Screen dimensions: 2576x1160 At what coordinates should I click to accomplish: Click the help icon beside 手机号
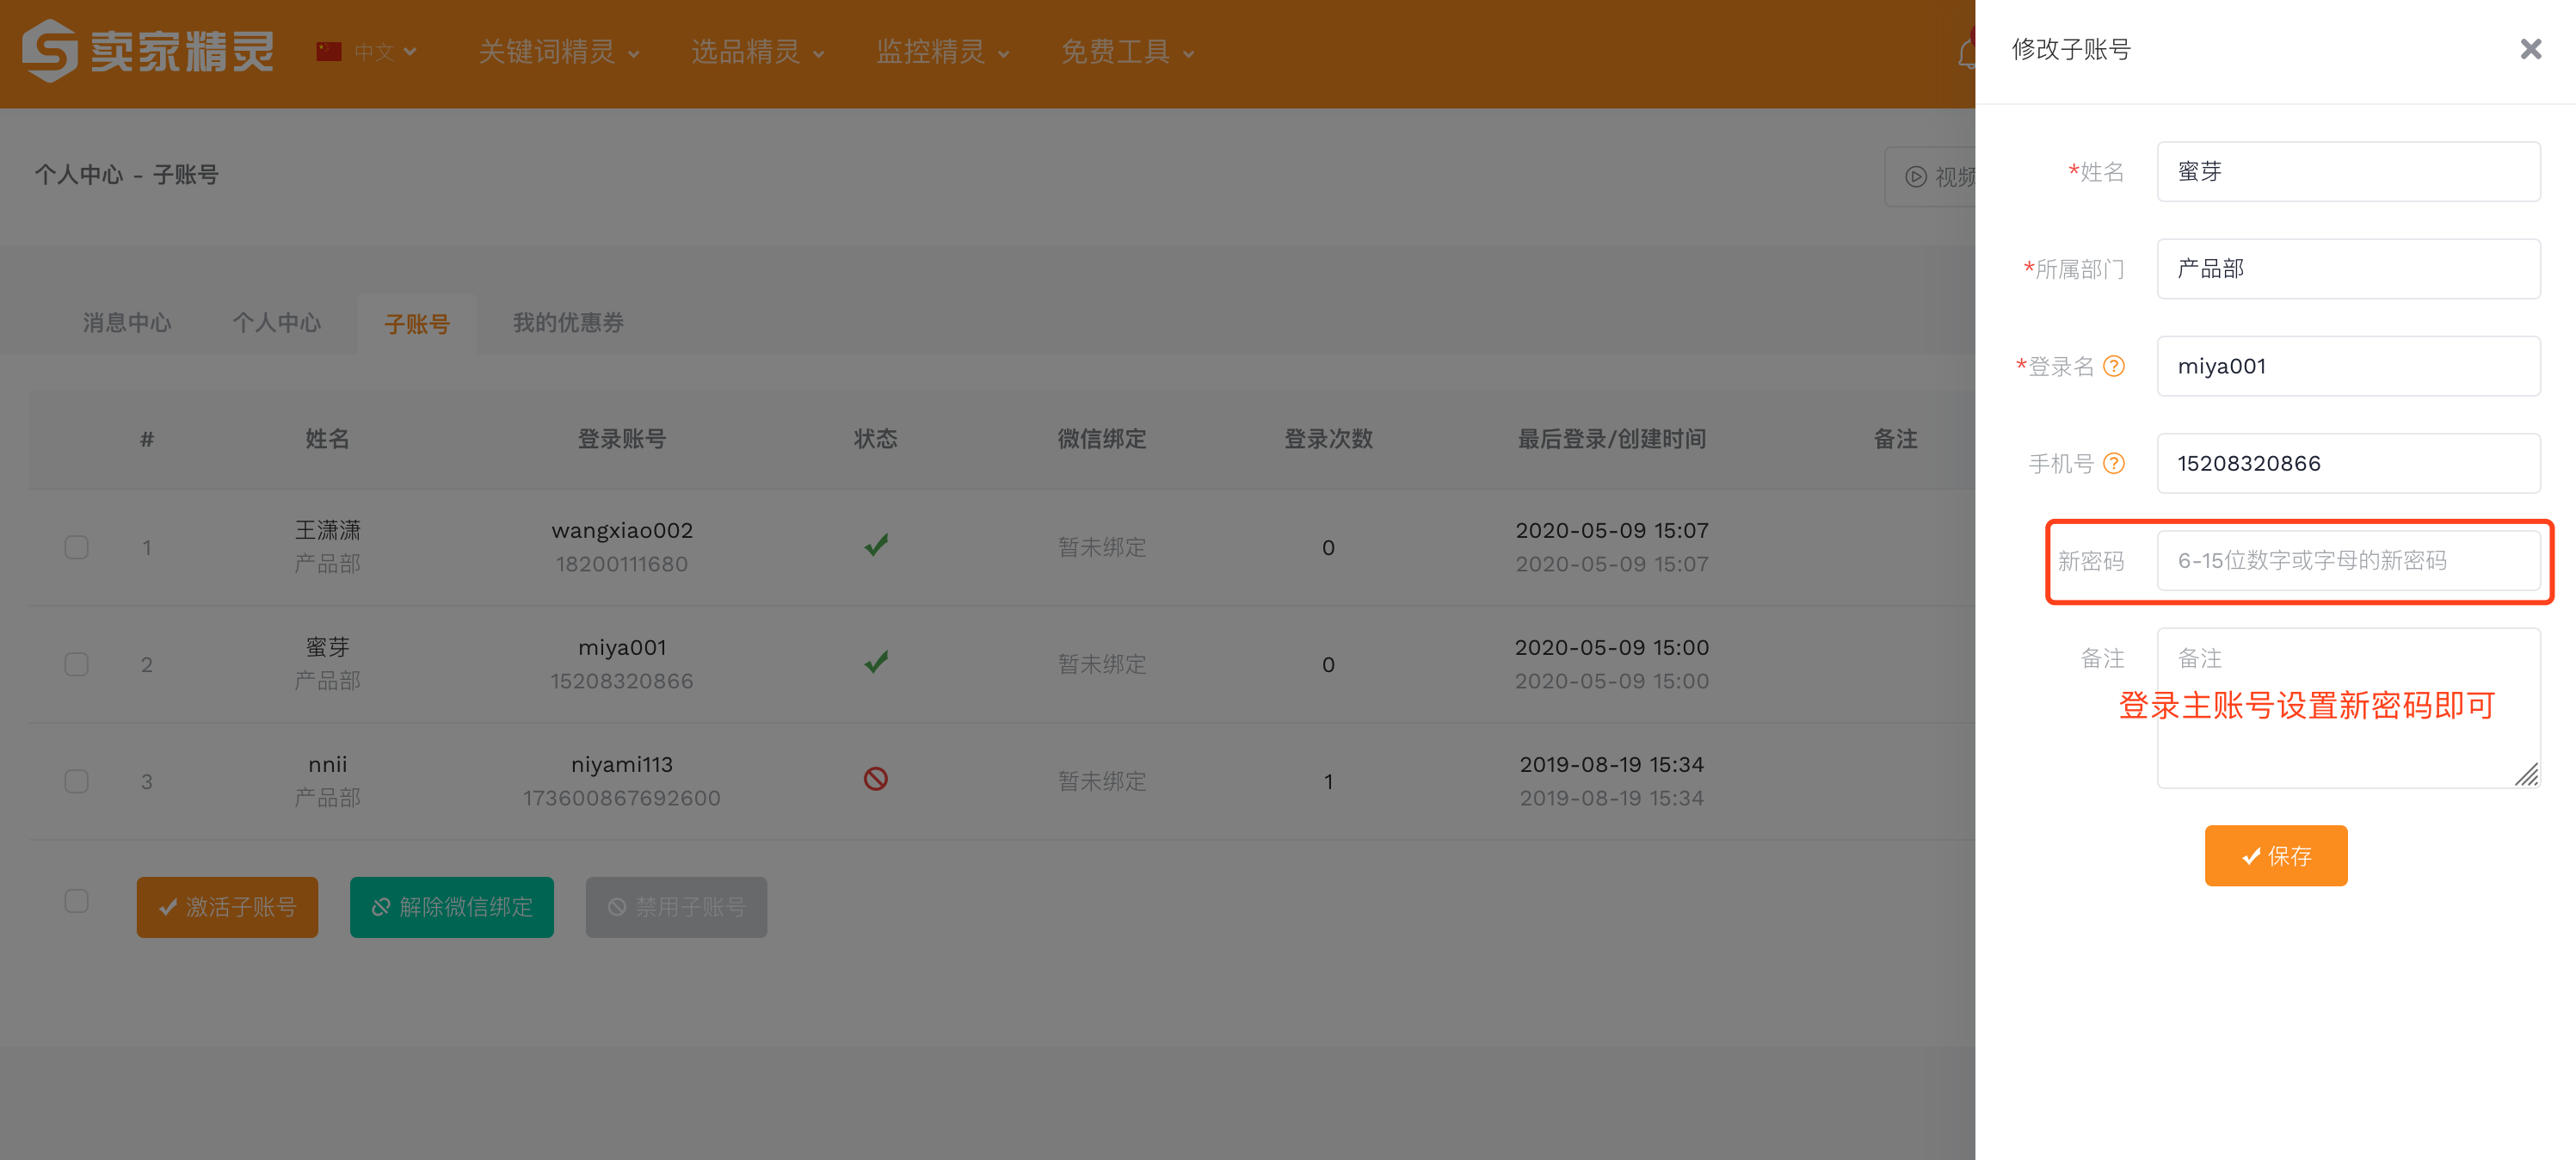pos(2113,463)
